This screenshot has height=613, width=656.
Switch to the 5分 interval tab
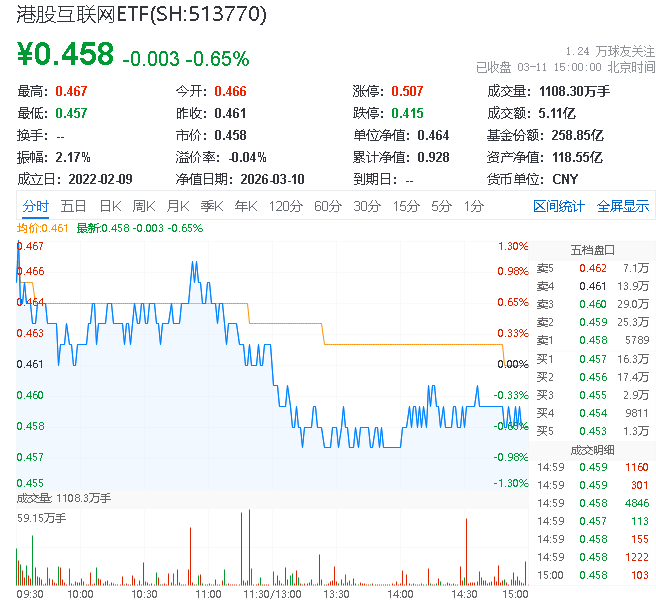pos(441,206)
